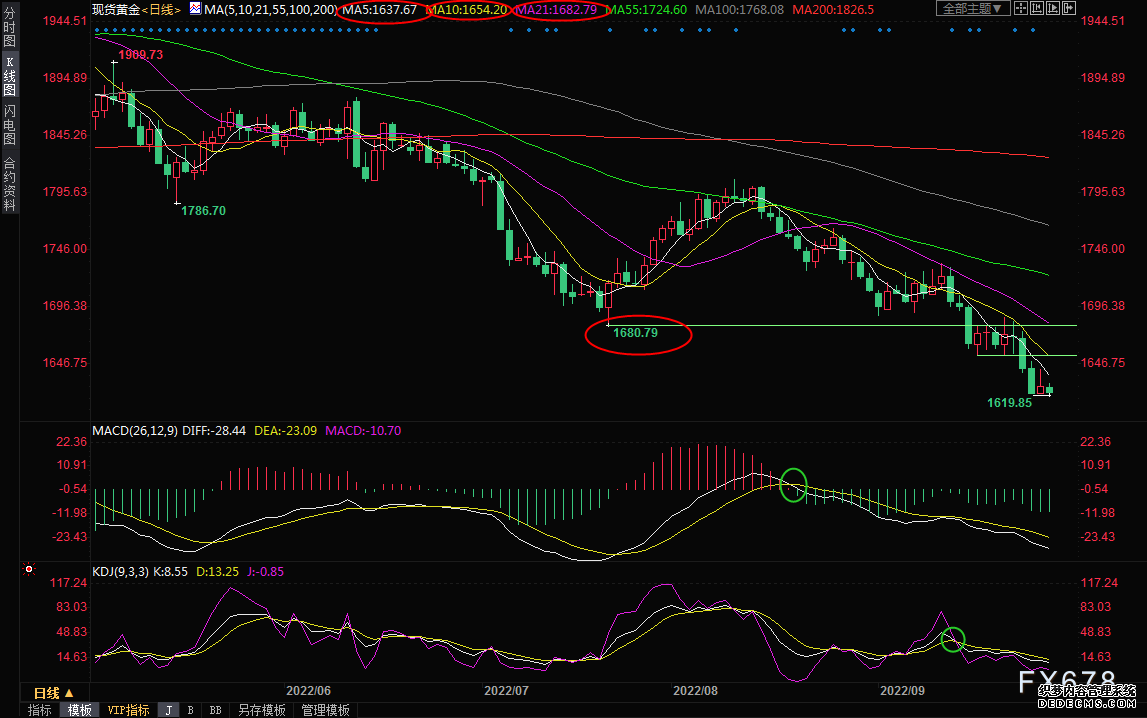Click the DEA:-23.09 value
The image size is (1147, 718).
click(x=285, y=431)
